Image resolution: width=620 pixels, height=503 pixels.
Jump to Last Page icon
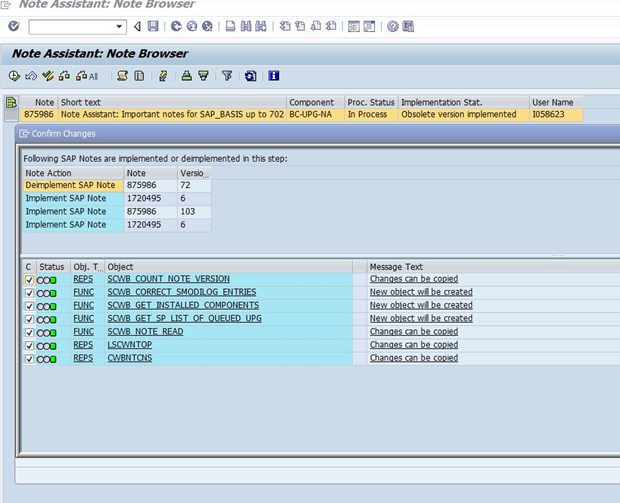pyautogui.click(x=331, y=26)
